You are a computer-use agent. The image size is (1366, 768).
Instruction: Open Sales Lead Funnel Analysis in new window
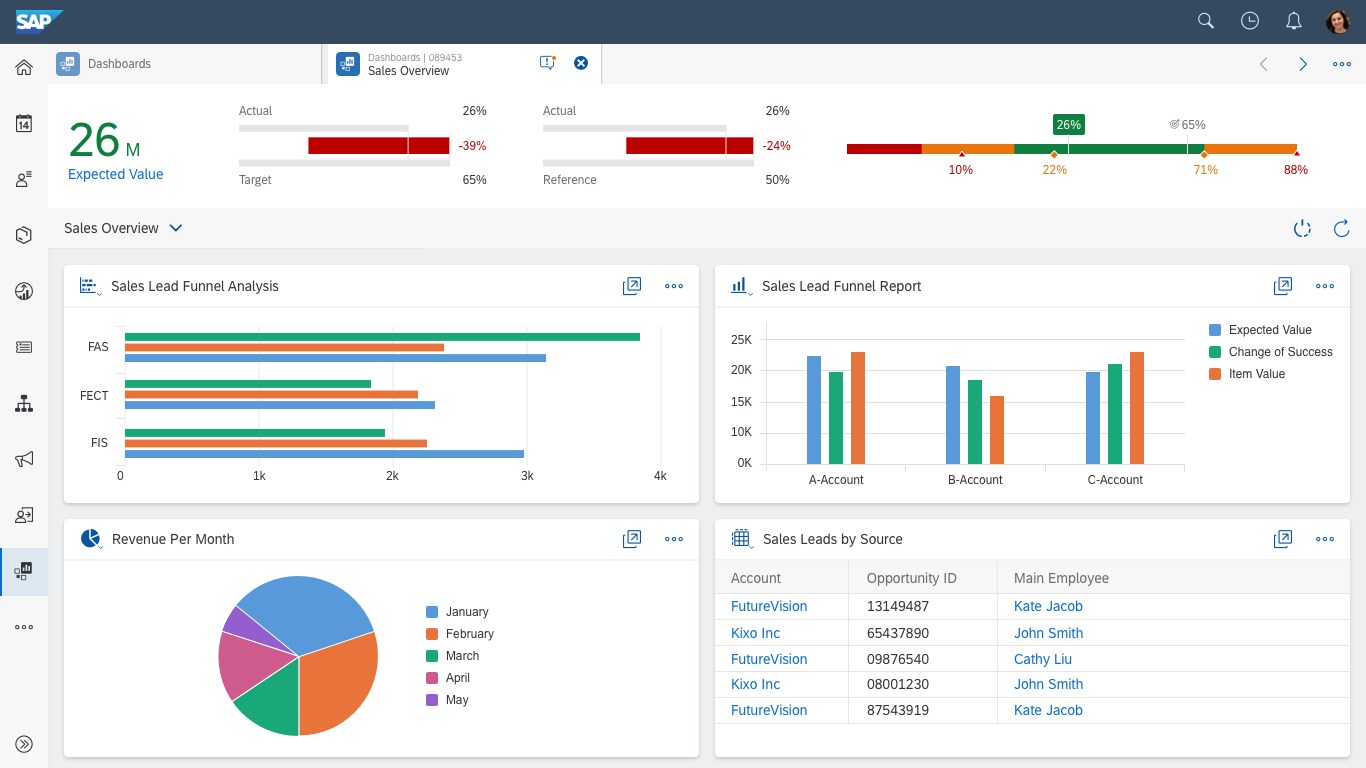pos(632,286)
